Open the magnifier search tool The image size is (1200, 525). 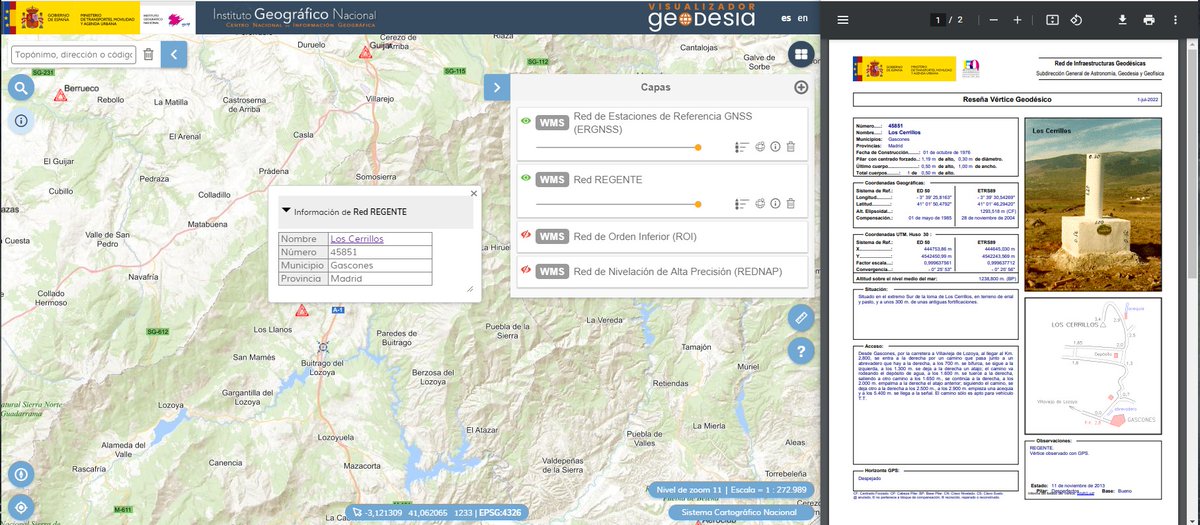(21, 89)
